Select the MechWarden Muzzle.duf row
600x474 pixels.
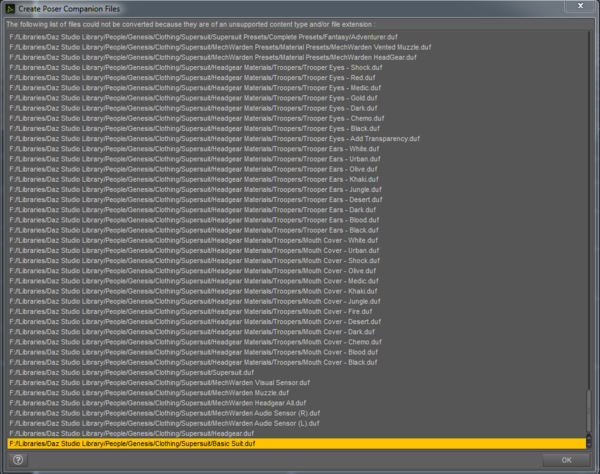click(297, 393)
